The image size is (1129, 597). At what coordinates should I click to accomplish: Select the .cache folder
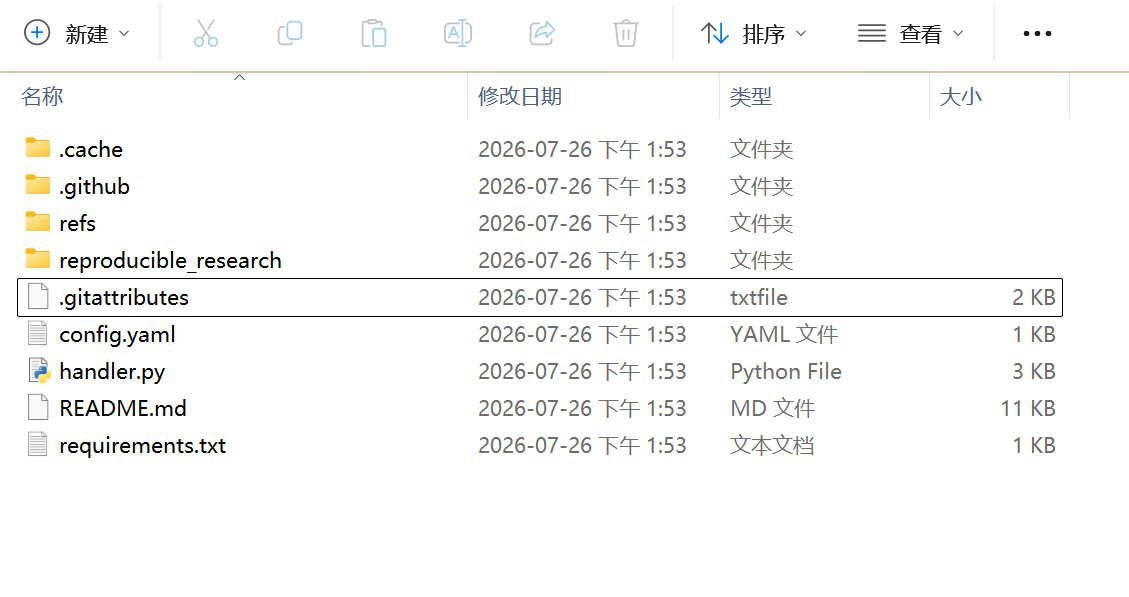540,149
